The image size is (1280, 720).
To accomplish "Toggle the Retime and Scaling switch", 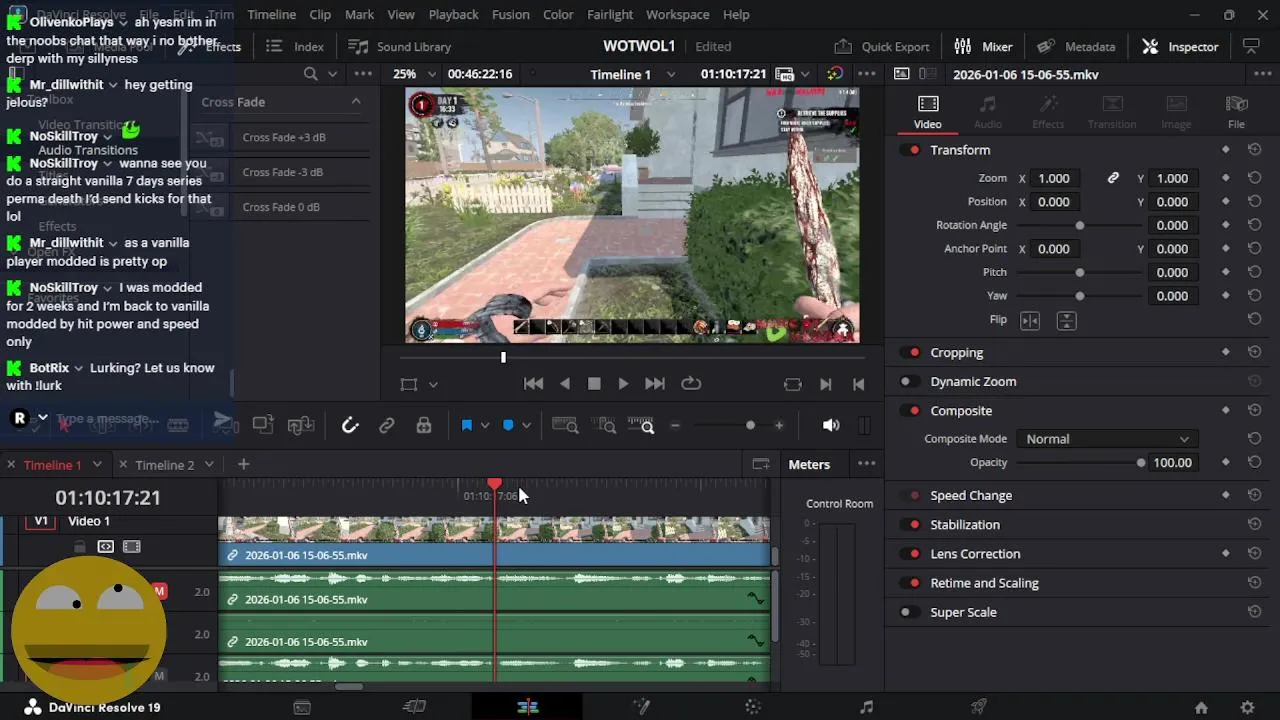I will (x=912, y=583).
